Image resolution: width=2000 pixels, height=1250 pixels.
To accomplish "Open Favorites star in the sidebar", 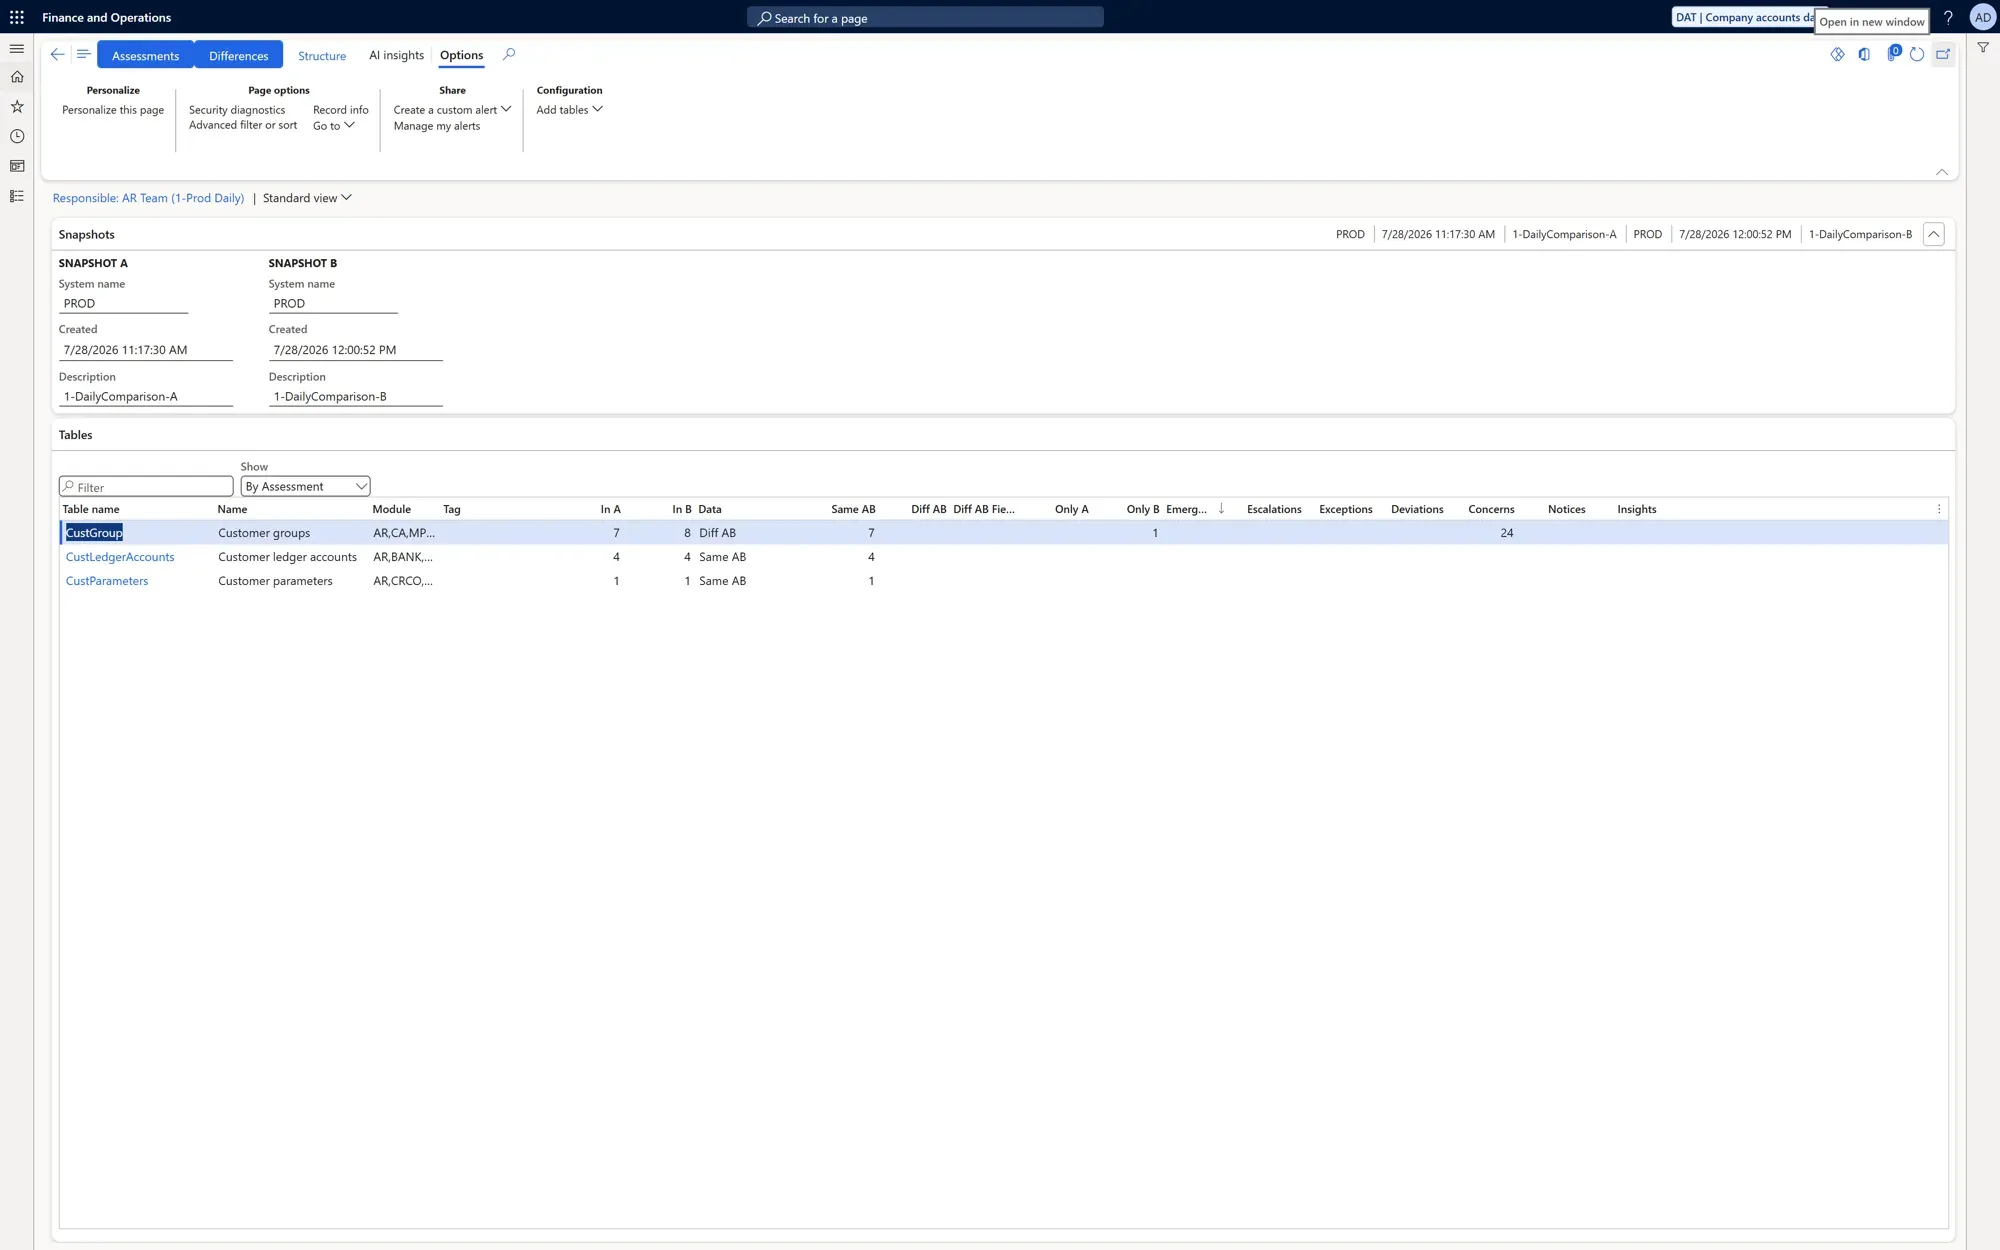I will pyautogui.click(x=17, y=106).
